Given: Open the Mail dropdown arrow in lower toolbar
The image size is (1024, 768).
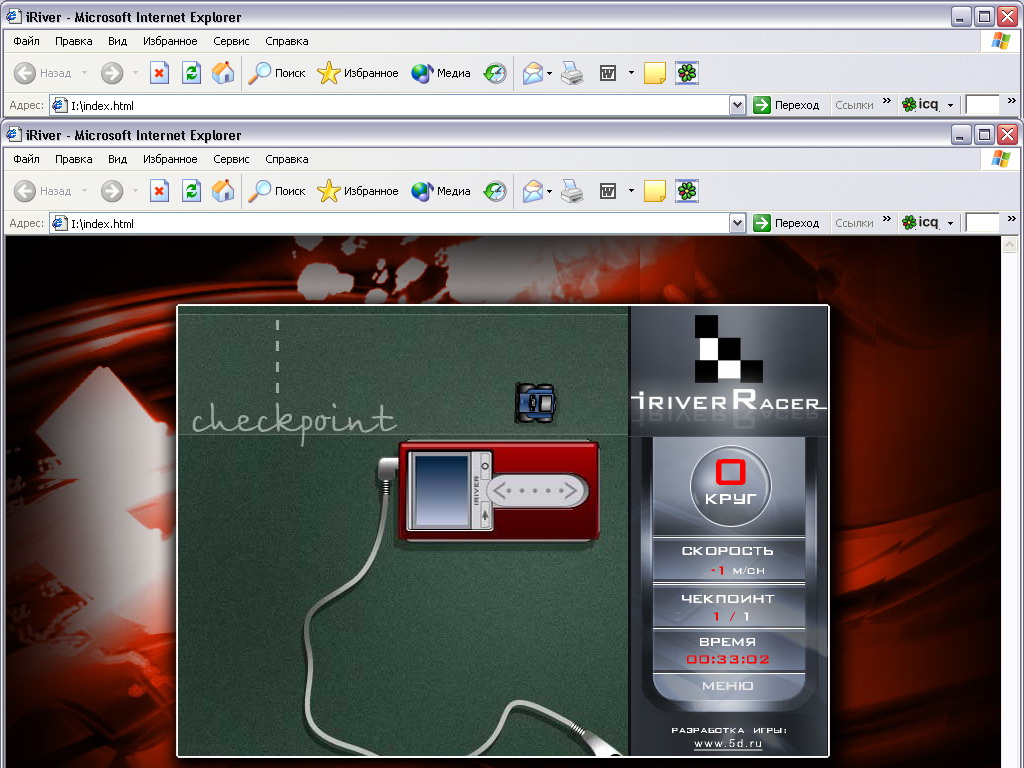Looking at the screenshot, I should pos(550,191).
